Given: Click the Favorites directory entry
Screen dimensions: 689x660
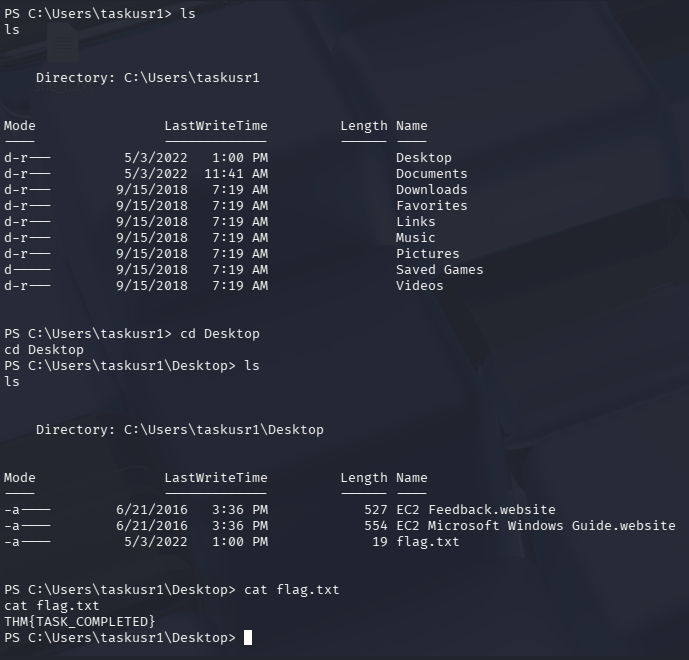Looking at the screenshot, I should click(x=431, y=206).
